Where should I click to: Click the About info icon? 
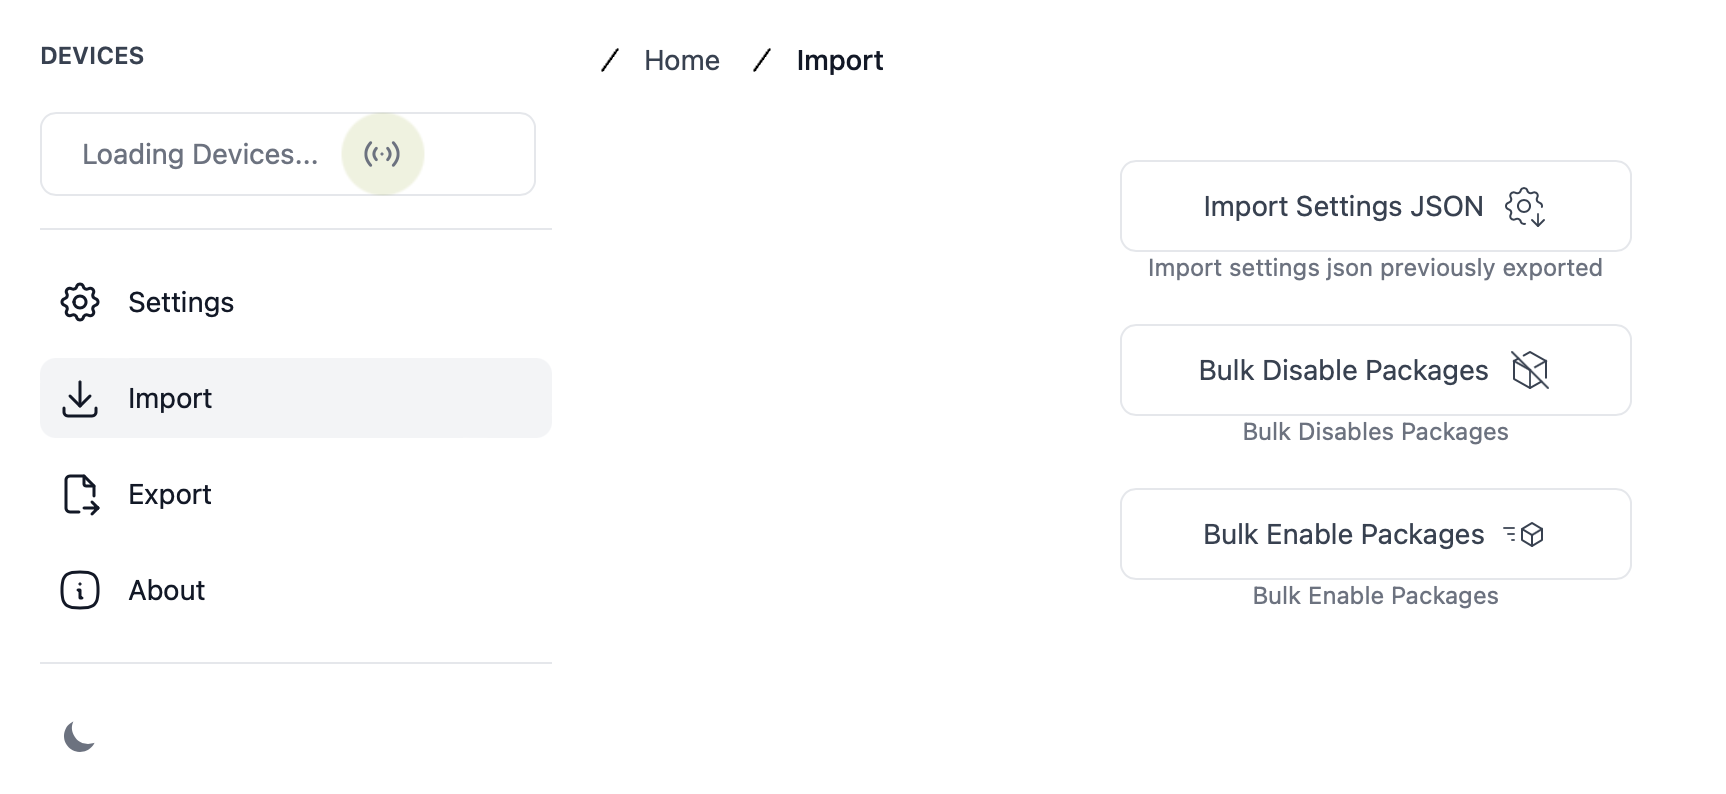(80, 590)
